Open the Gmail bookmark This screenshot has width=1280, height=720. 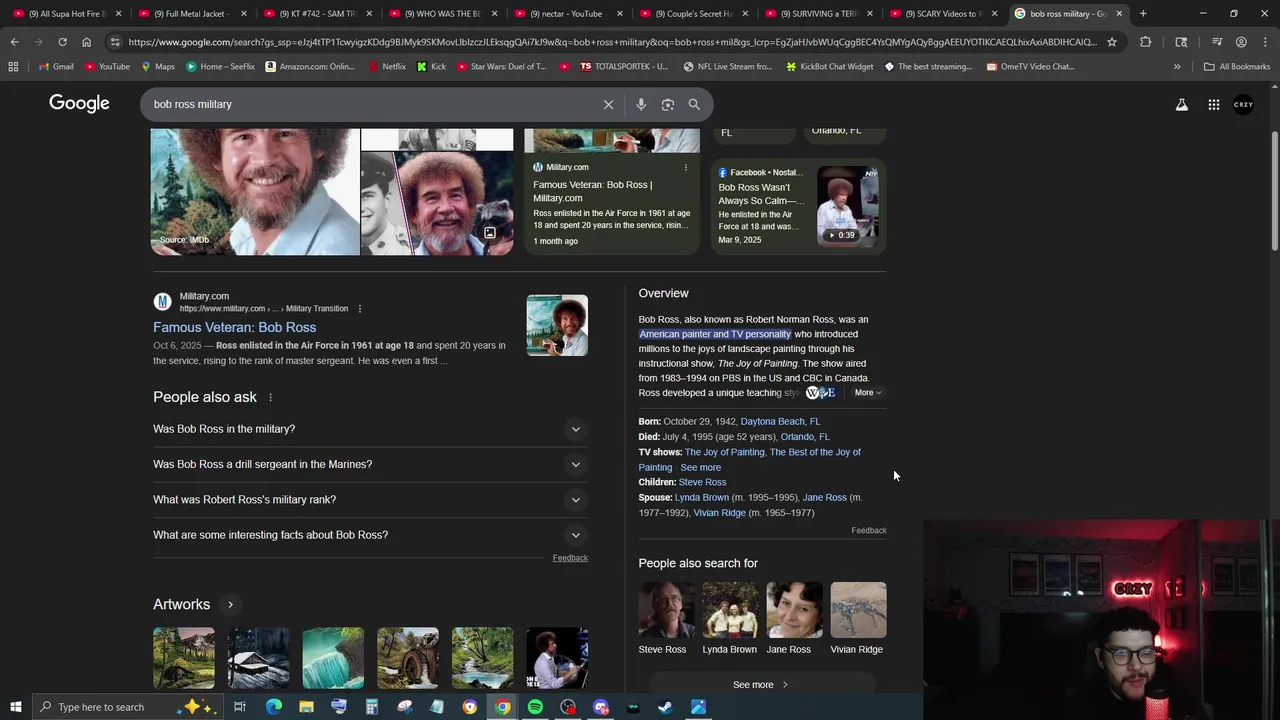[x=55, y=66]
